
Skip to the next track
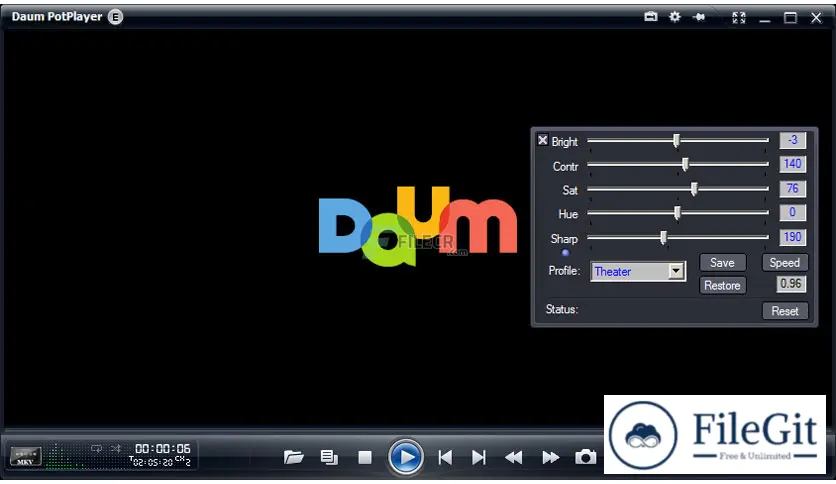click(479, 457)
